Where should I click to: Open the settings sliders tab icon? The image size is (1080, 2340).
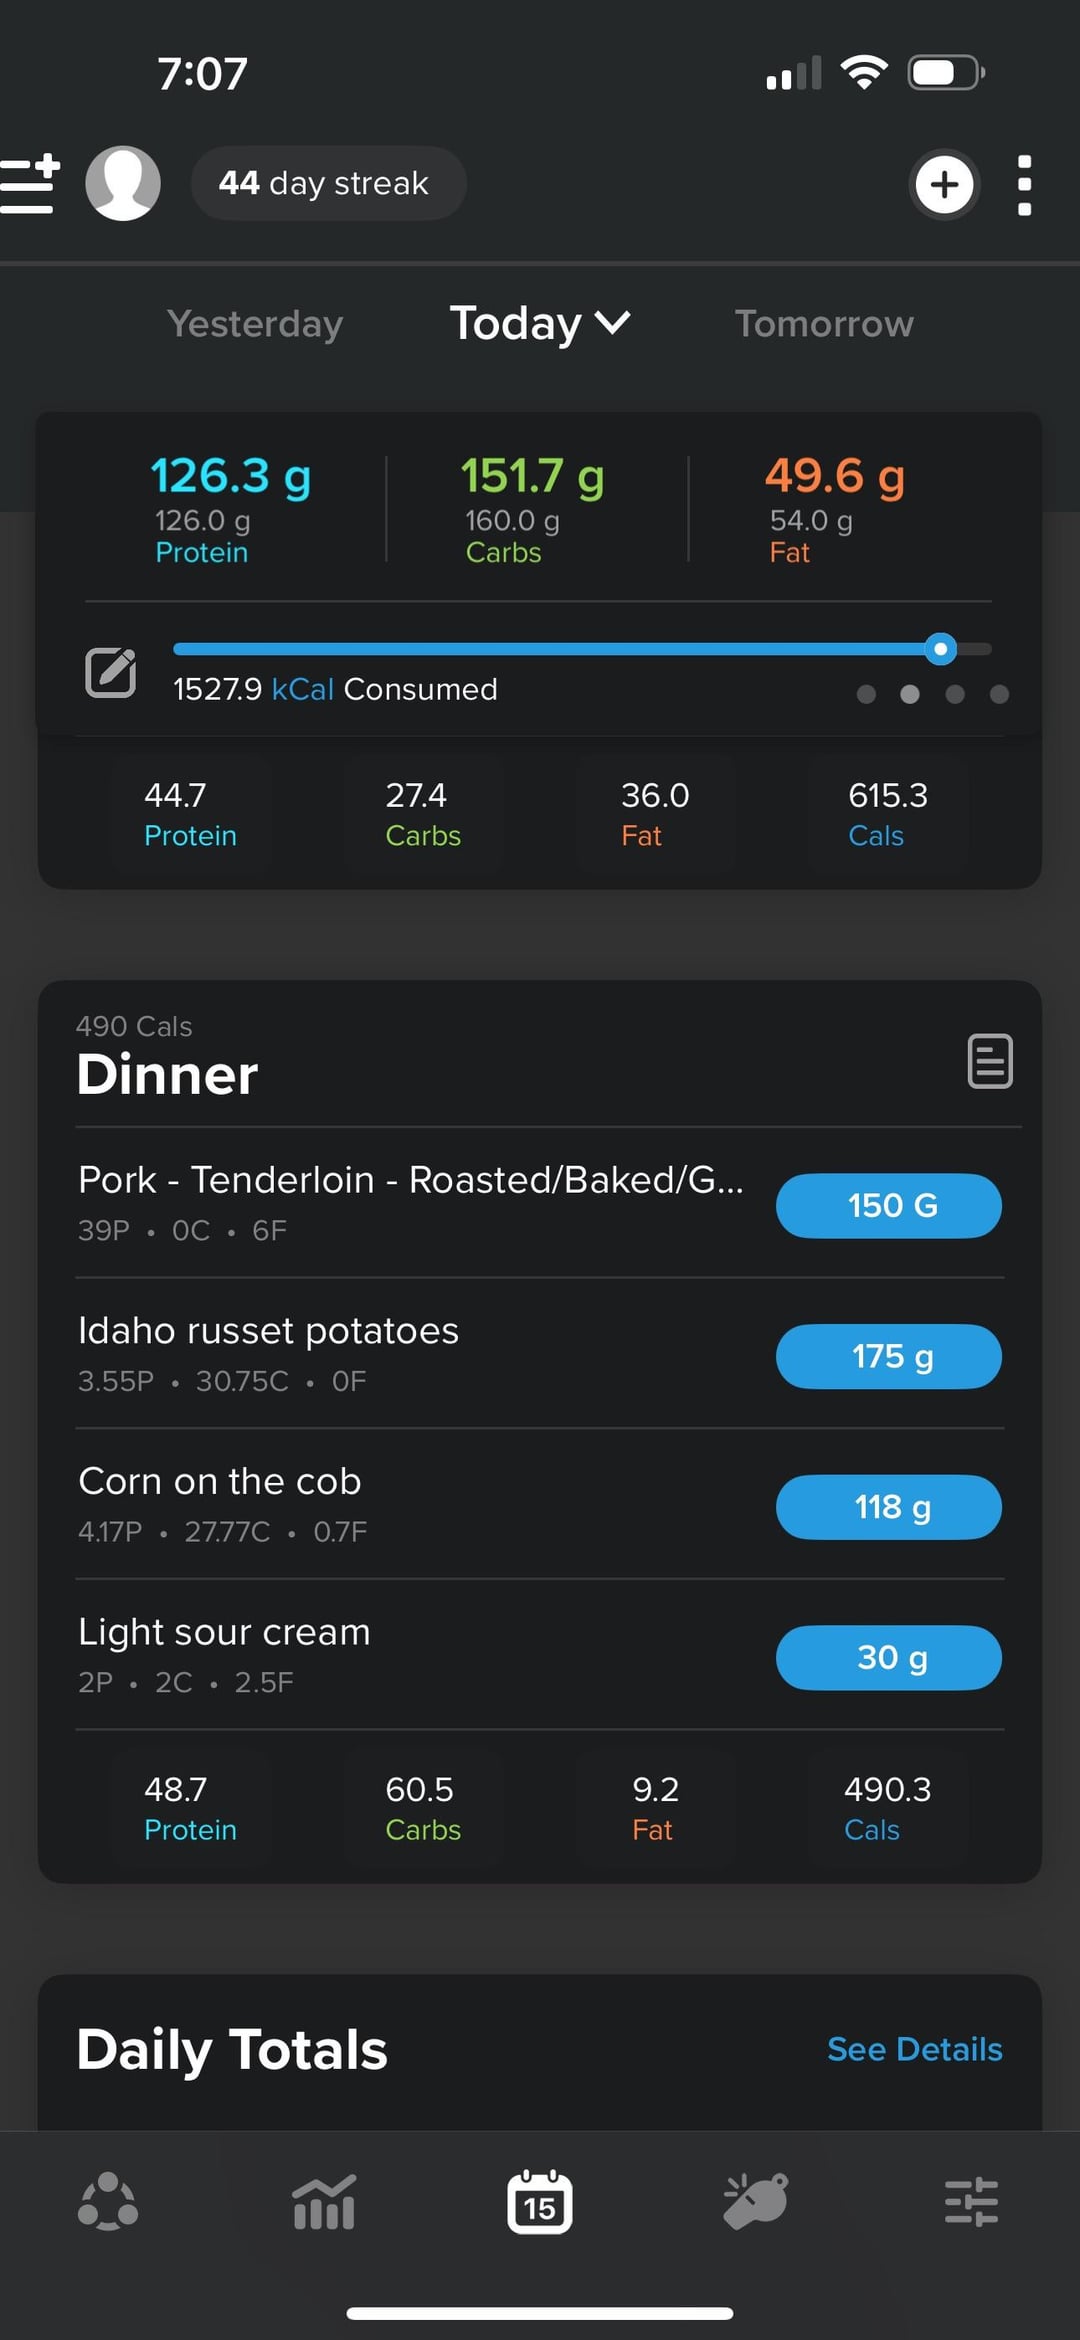pos(971,2202)
